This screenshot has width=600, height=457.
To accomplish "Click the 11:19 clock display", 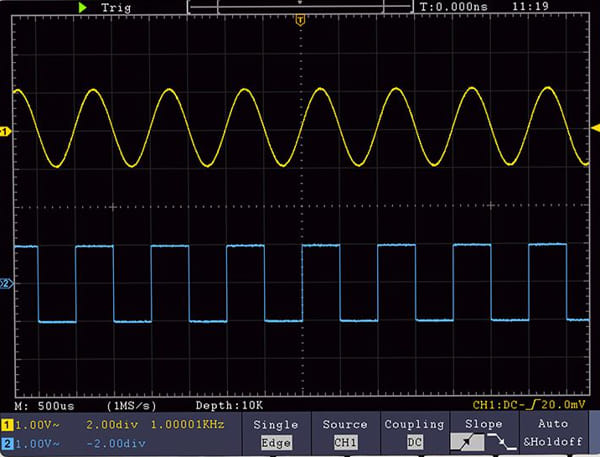I will point(530,6).
